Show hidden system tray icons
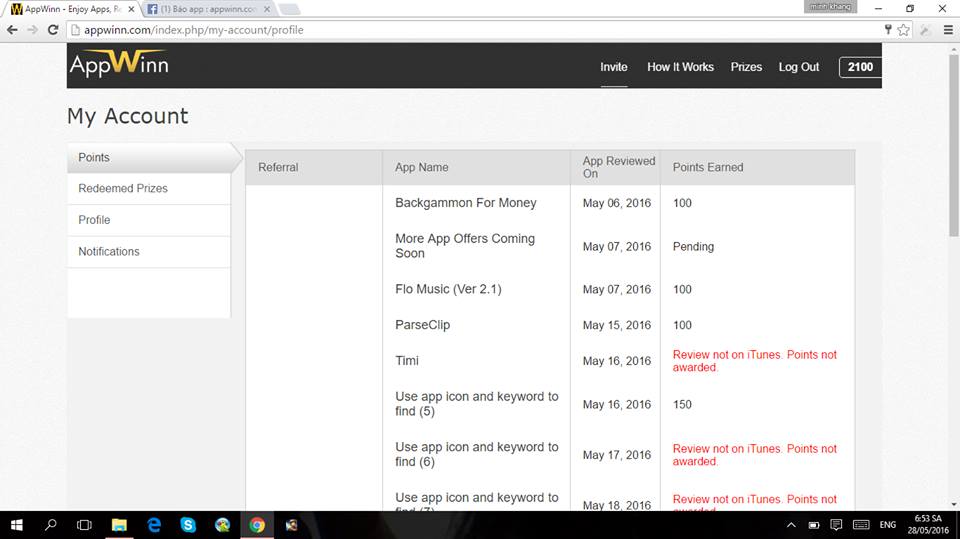Viewport: 960px width, 539px height. (791, 525)
